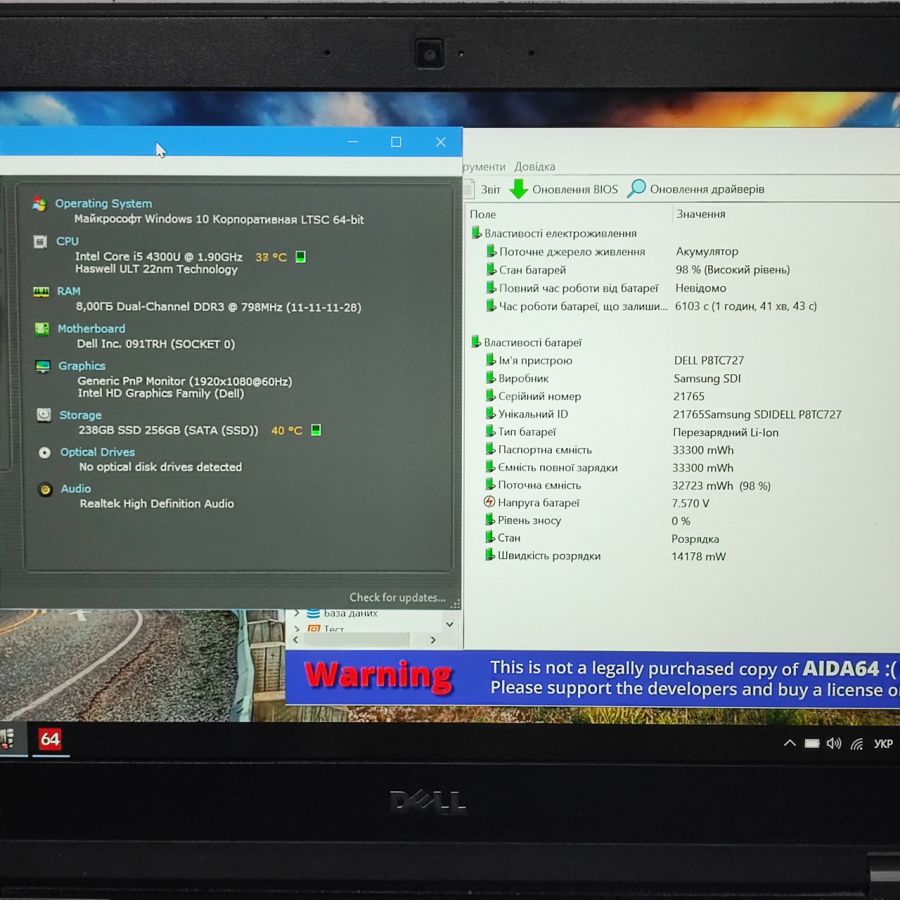Click the Звіт report toolbar button

click(x=484, y=189)
